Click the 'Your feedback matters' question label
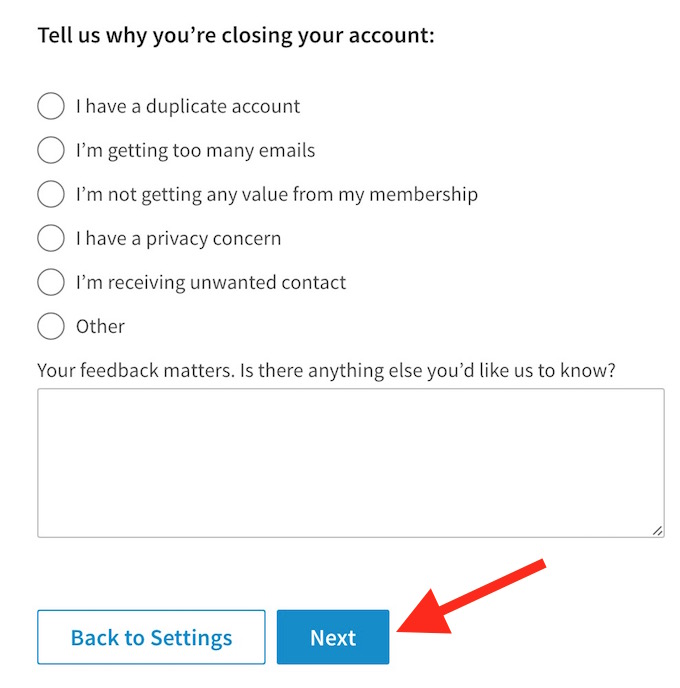The image size is (680, 688). pos(326,370)
